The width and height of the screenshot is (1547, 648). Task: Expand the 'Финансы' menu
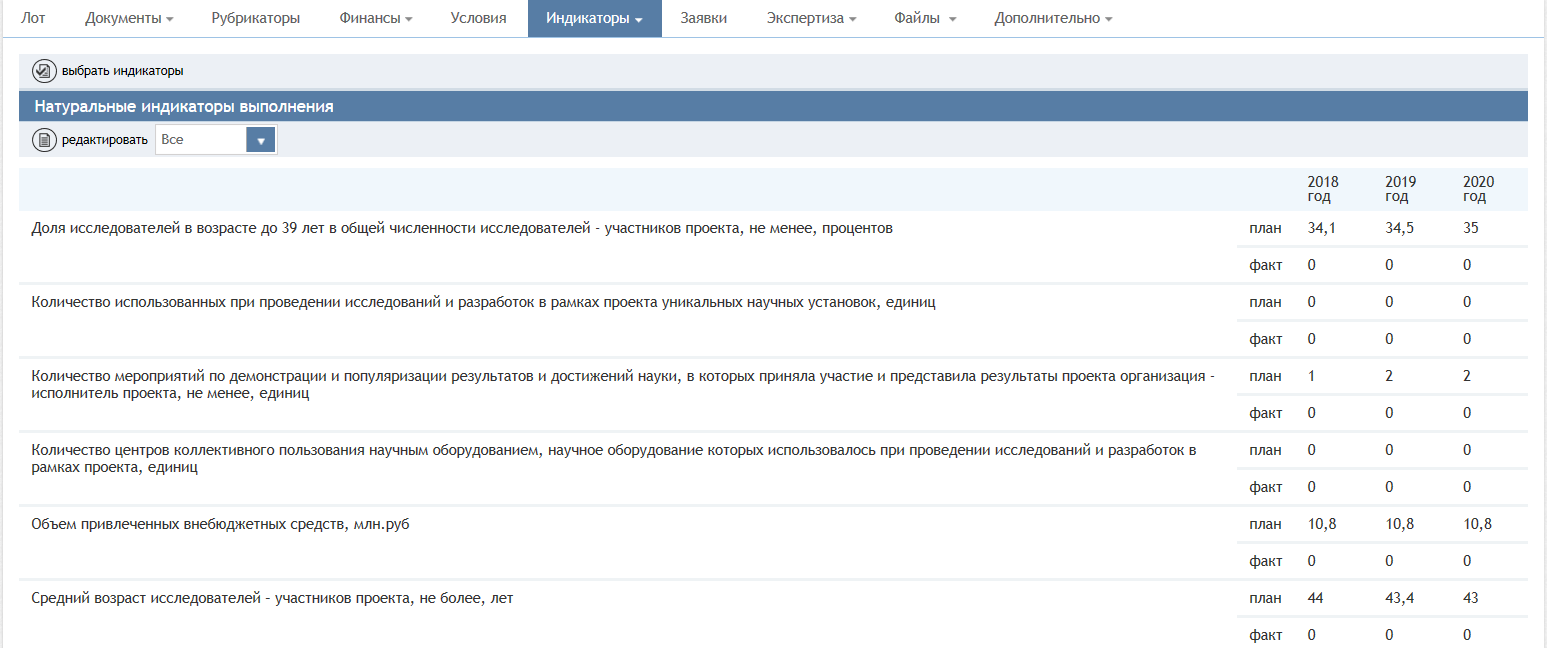coord(377,18)
